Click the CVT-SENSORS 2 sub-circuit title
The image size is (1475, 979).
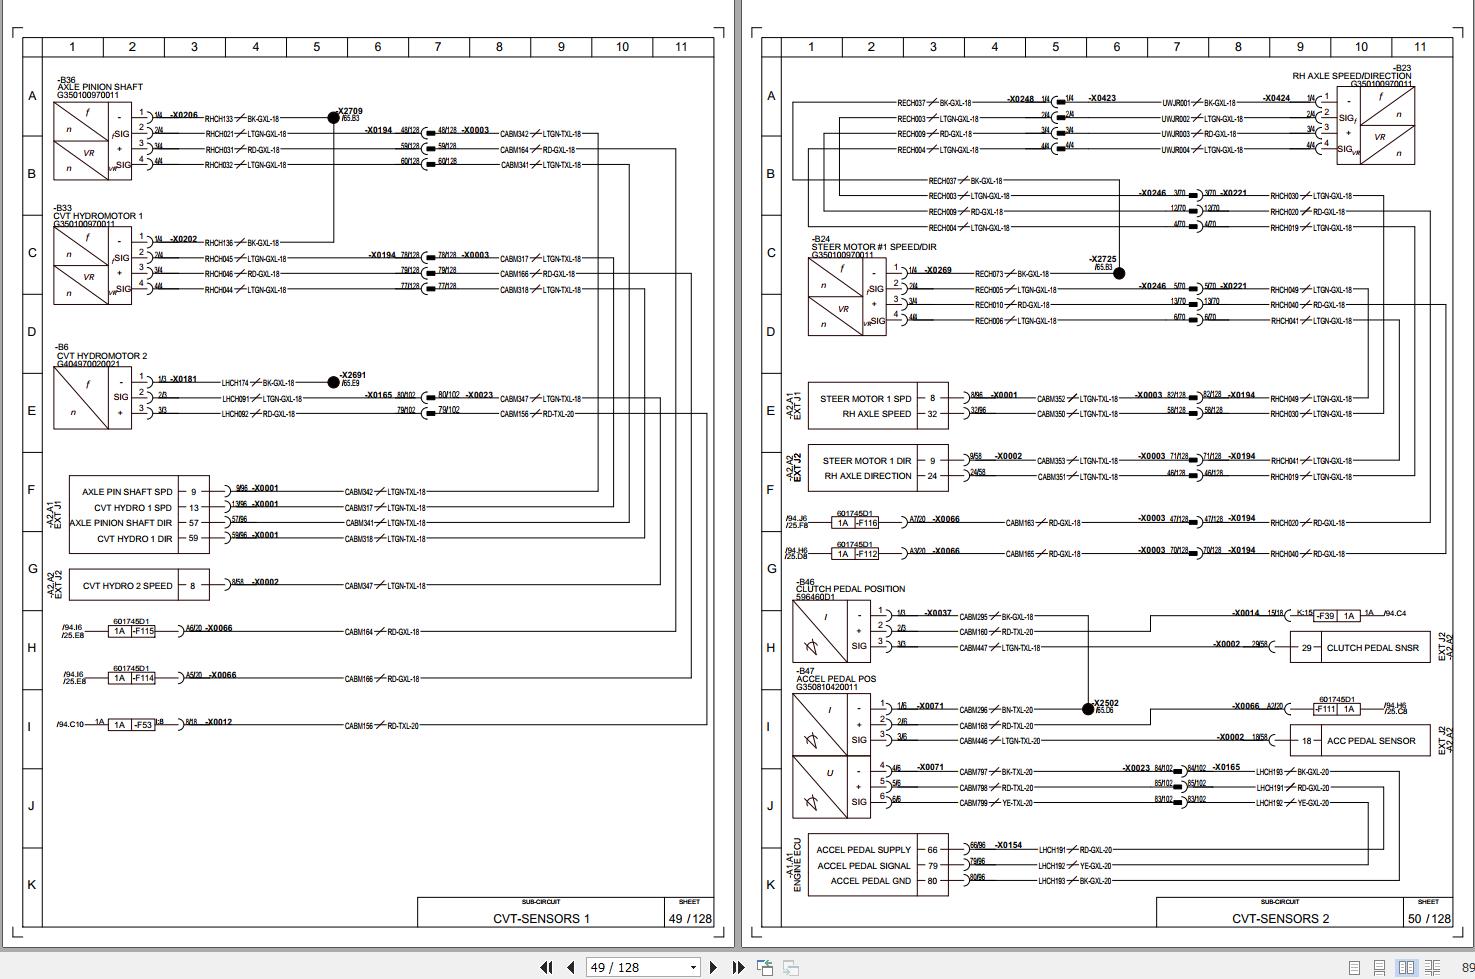(1280, 918)
